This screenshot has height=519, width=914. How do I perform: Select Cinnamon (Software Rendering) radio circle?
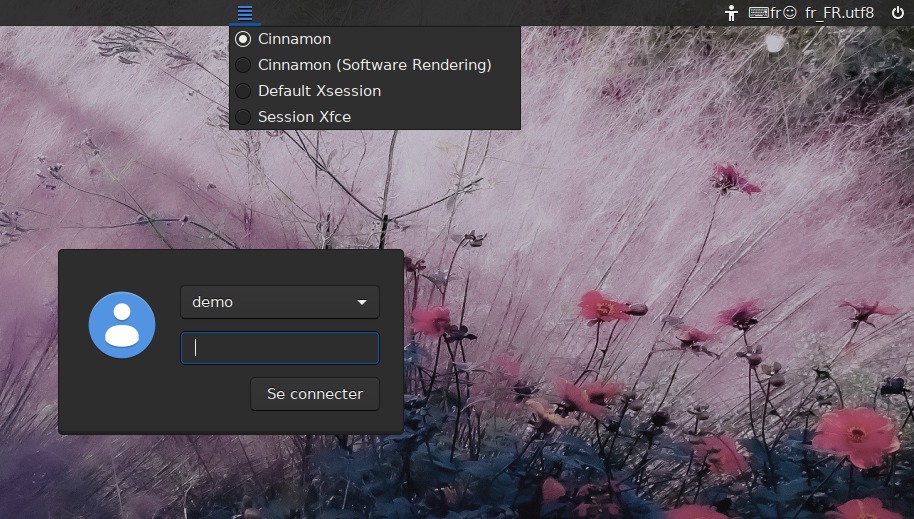(x=242, y=65)
